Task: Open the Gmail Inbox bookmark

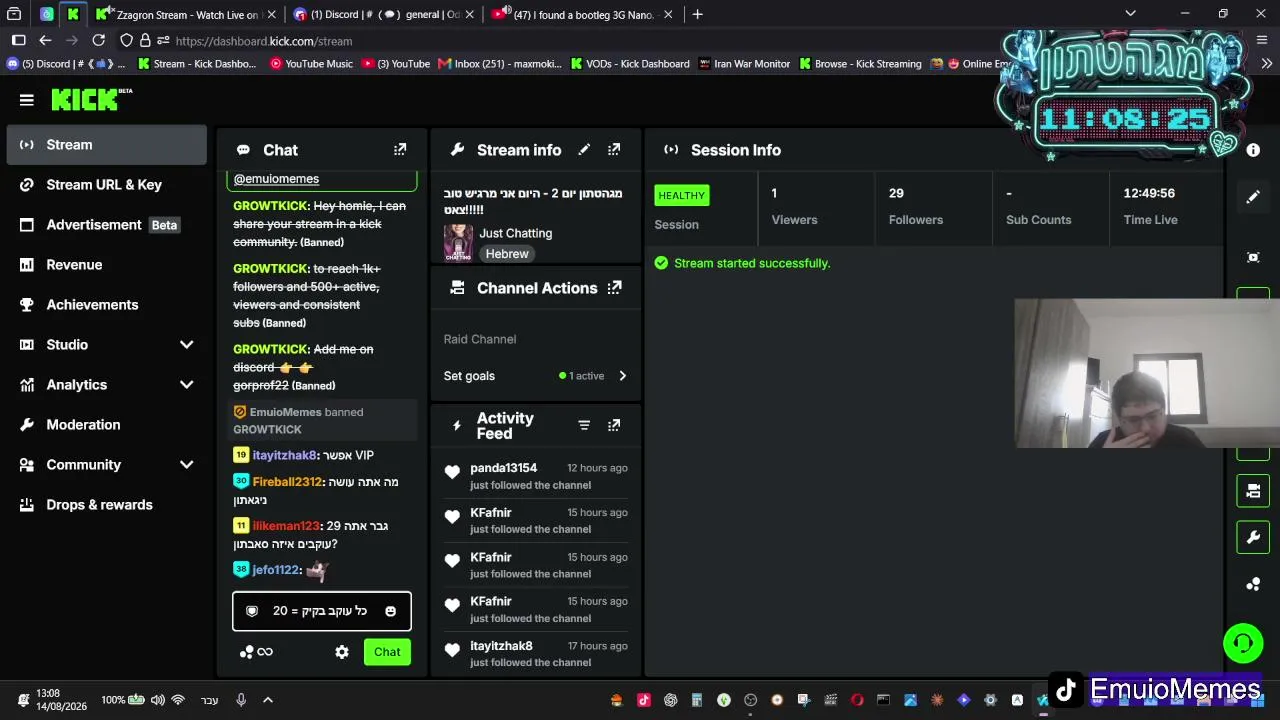Action: pyautogui.click(x=500, y=64)
